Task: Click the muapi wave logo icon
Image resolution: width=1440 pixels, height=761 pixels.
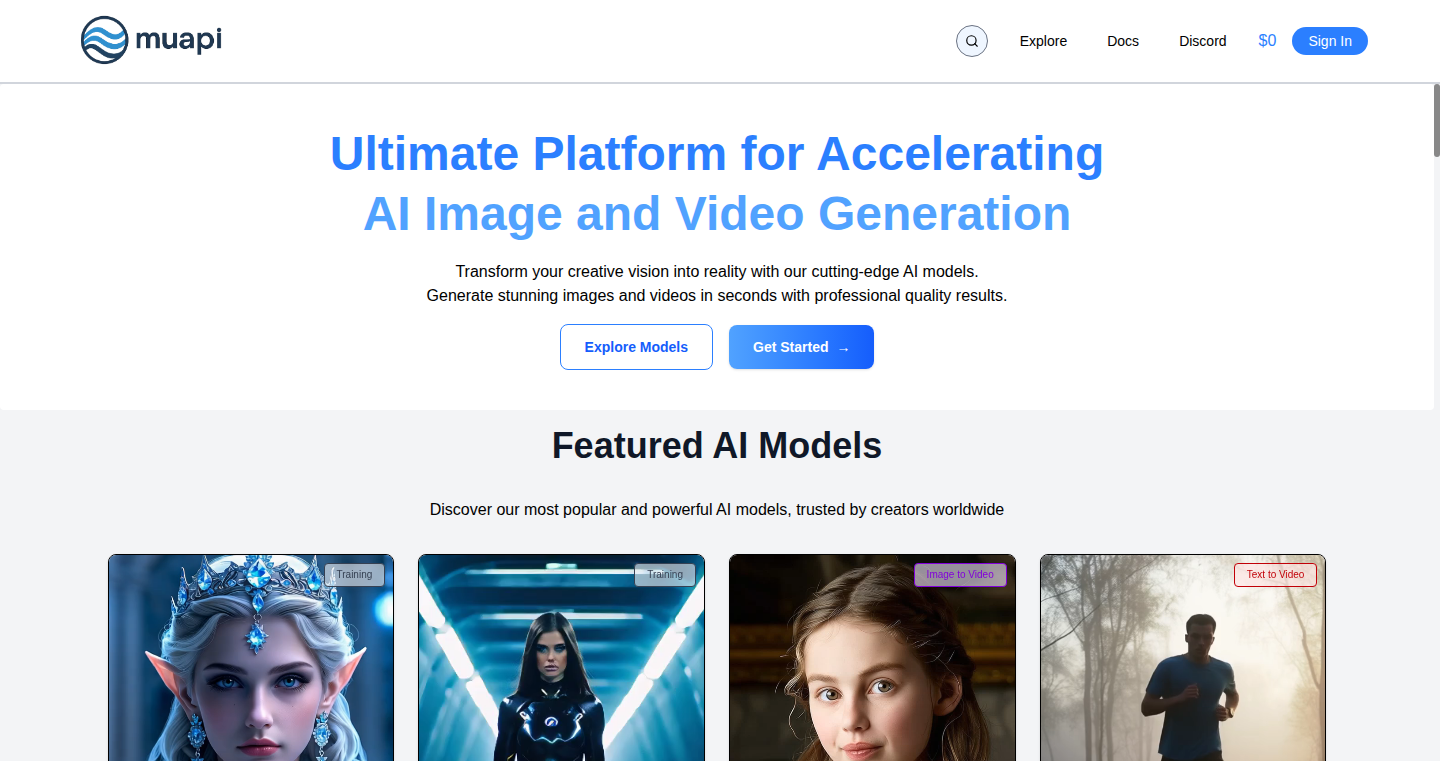Action: 104,40
